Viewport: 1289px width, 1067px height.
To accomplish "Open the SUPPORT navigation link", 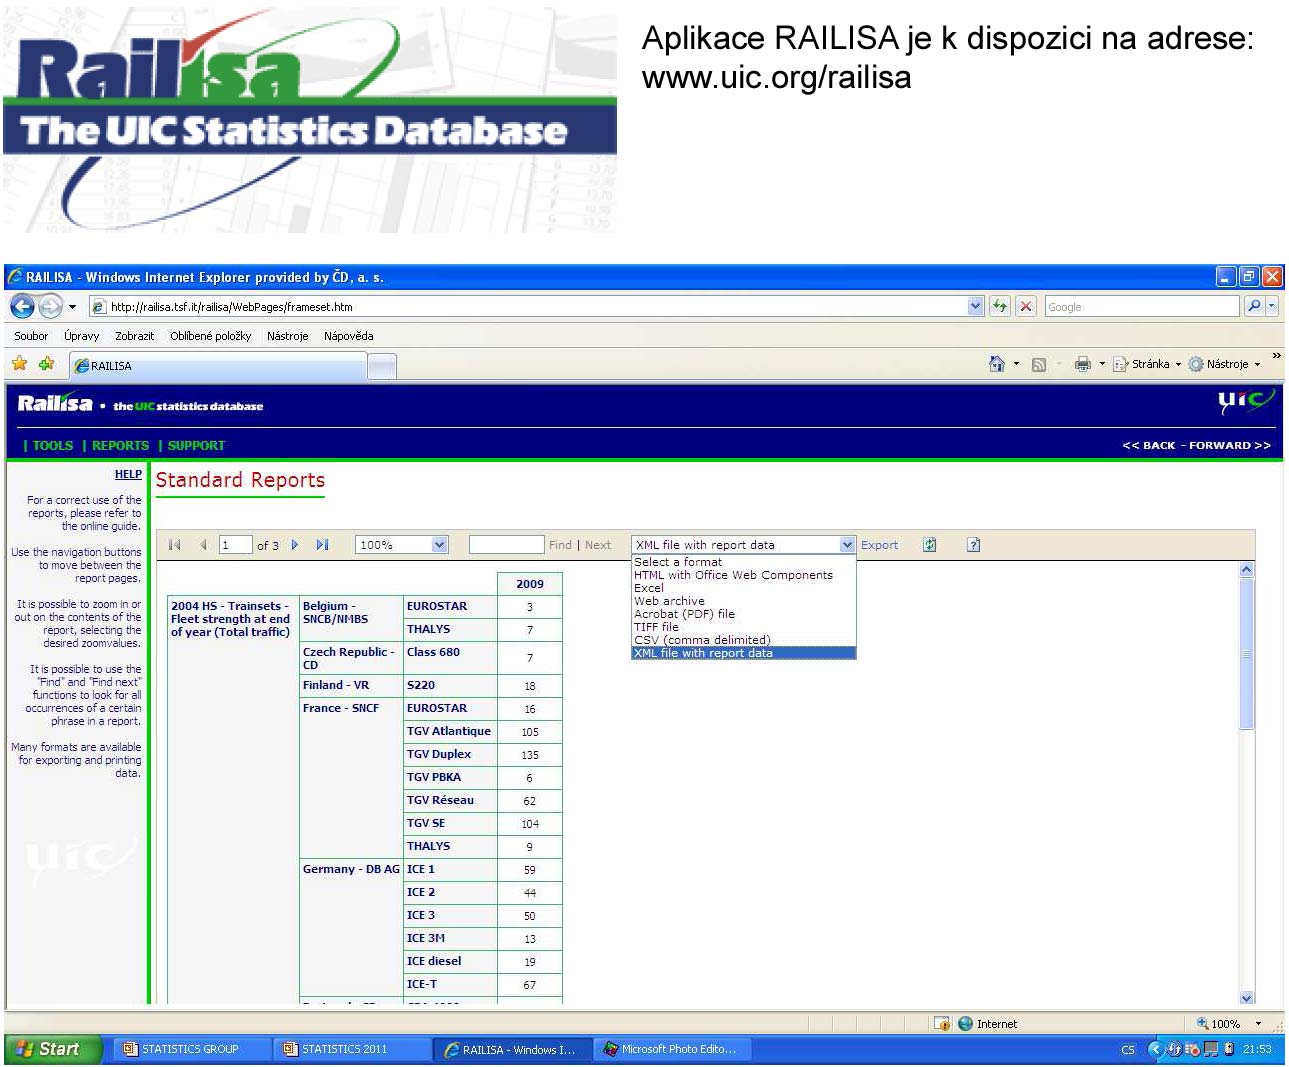I will tap(196, 446).
